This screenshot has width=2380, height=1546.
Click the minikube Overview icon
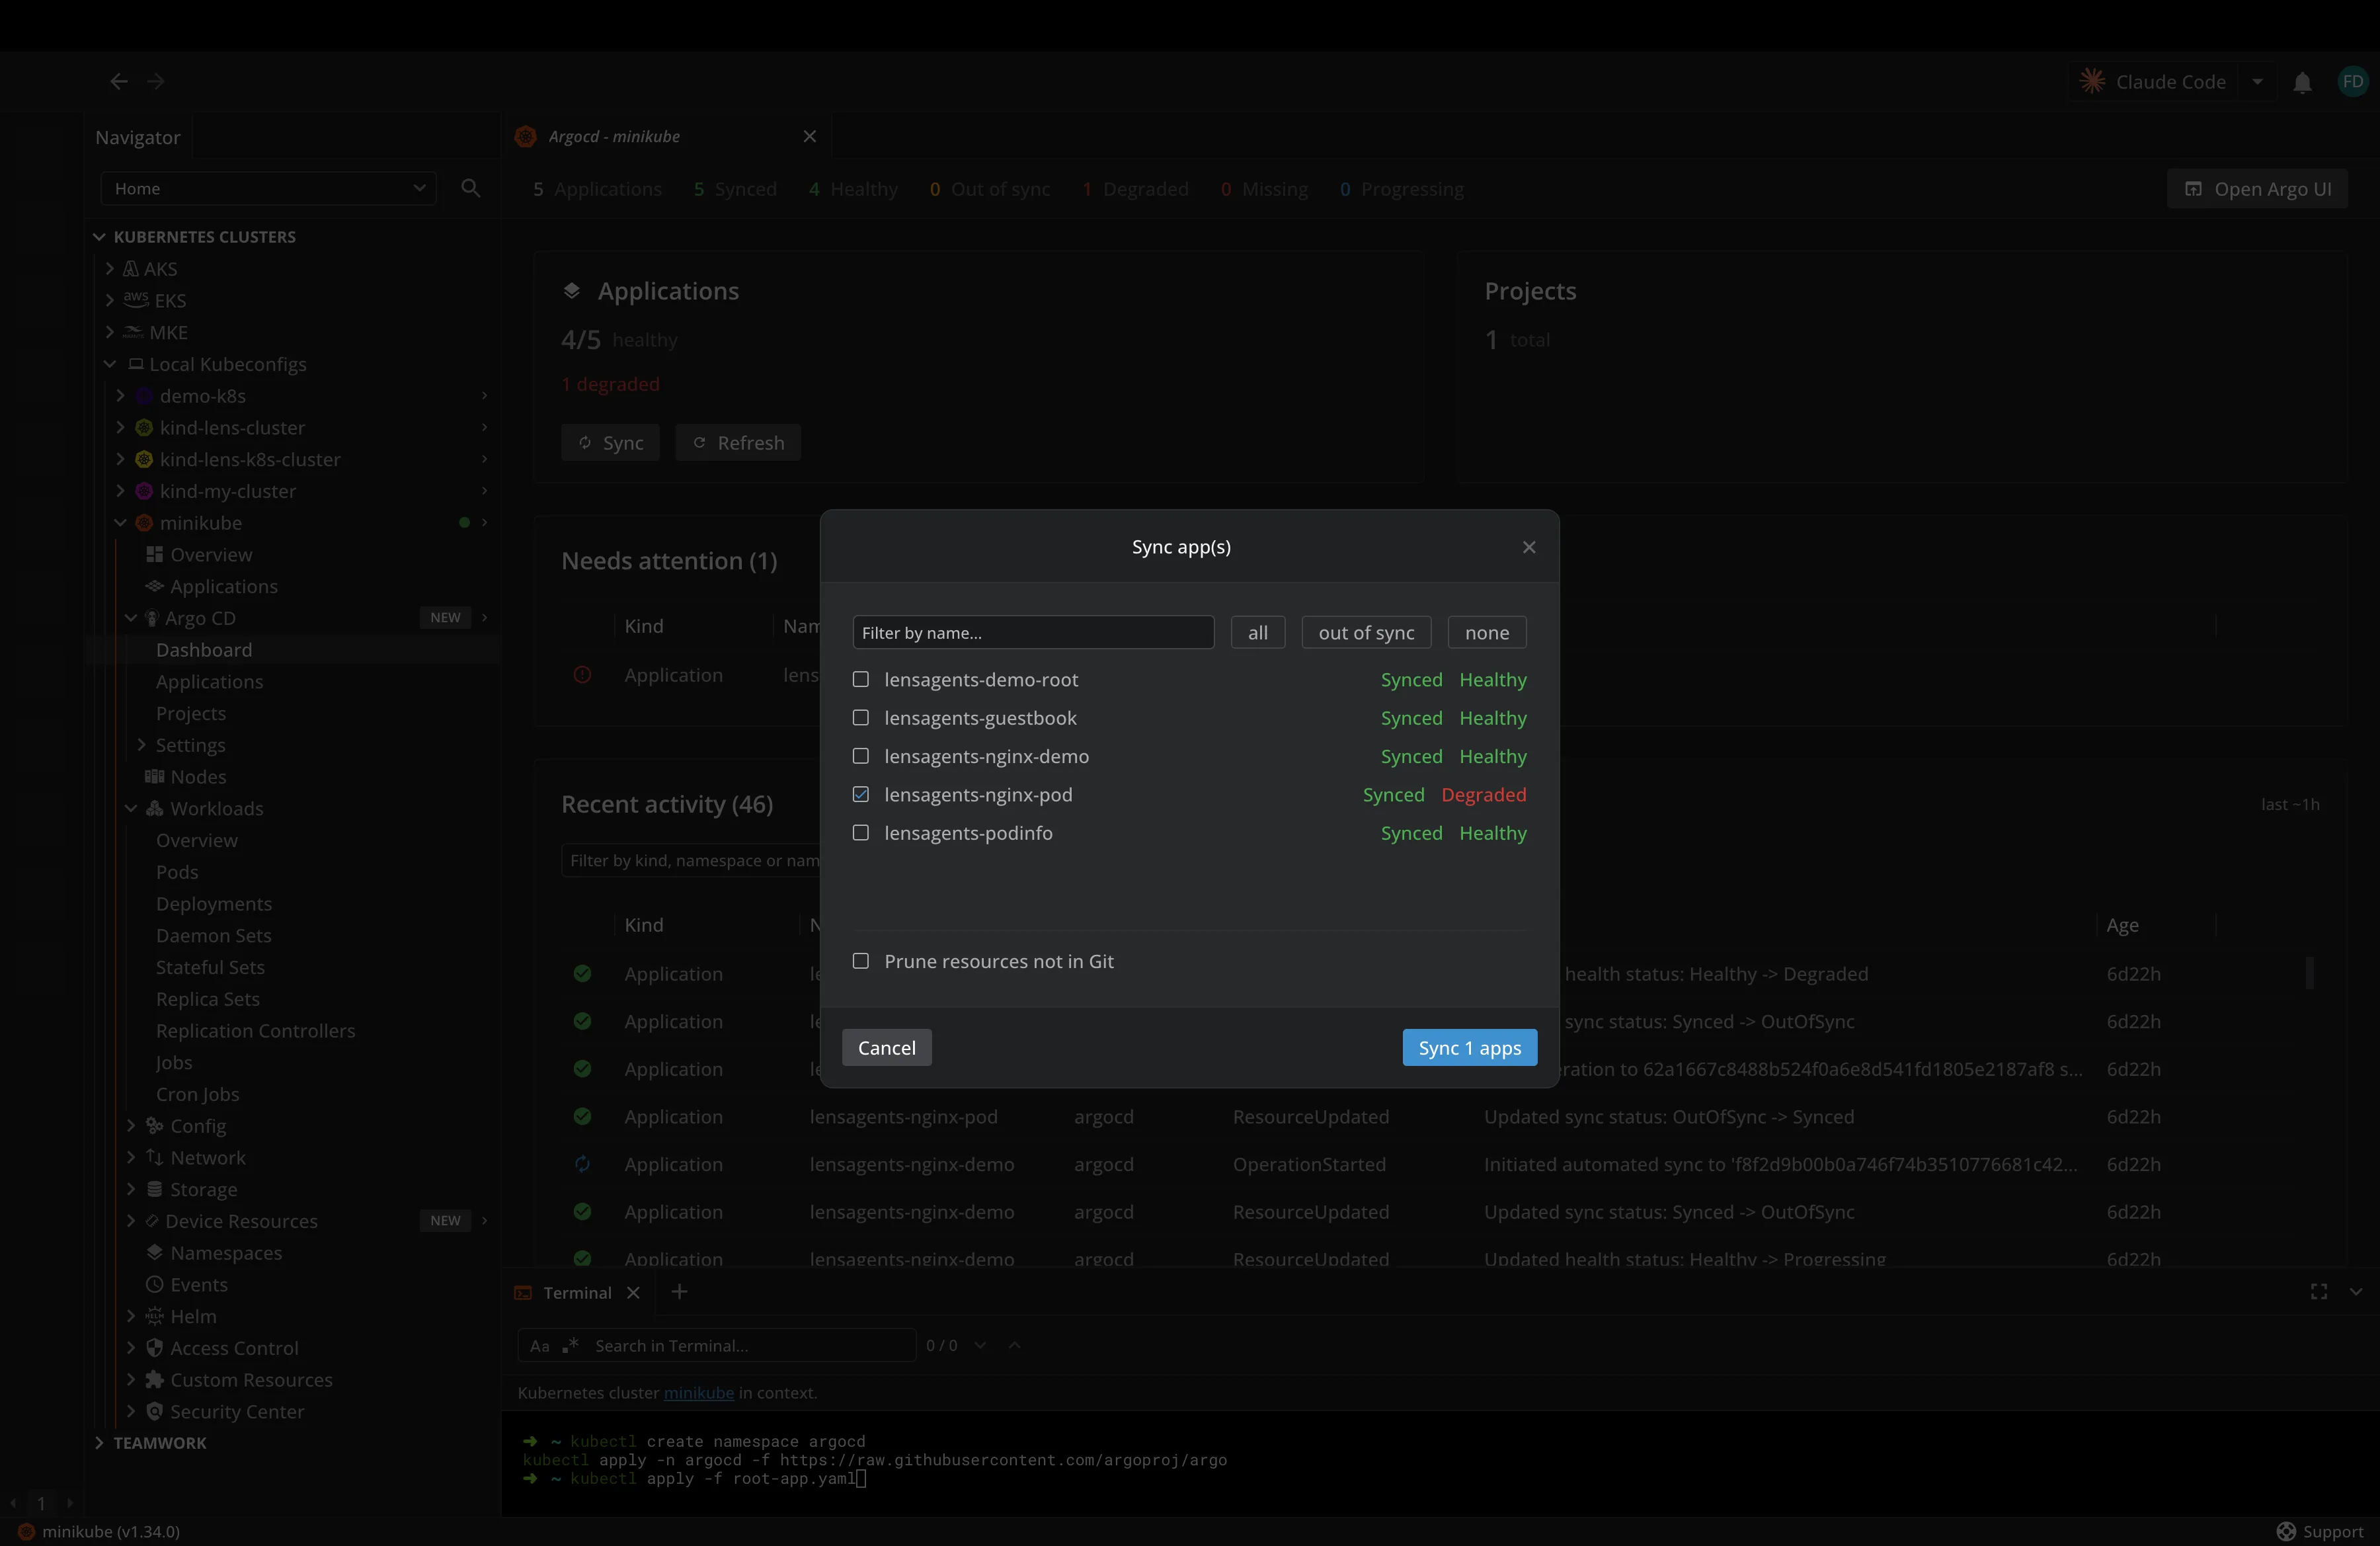(154, 554)
